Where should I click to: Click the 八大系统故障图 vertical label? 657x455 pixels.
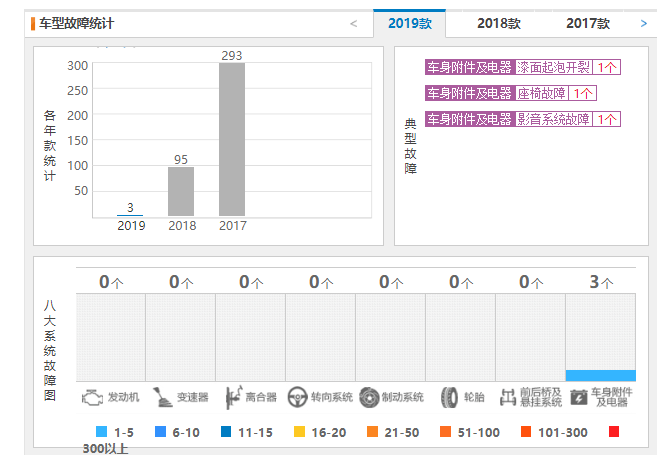point(49,350)
